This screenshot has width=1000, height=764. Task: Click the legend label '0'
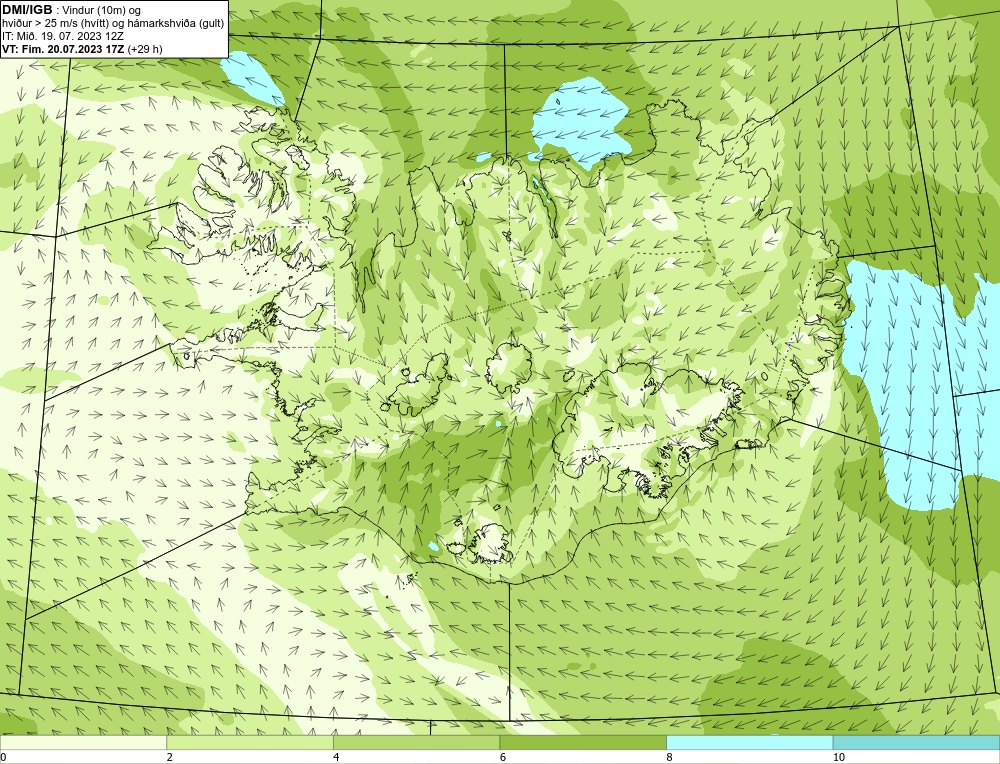[x=3, y=757]
